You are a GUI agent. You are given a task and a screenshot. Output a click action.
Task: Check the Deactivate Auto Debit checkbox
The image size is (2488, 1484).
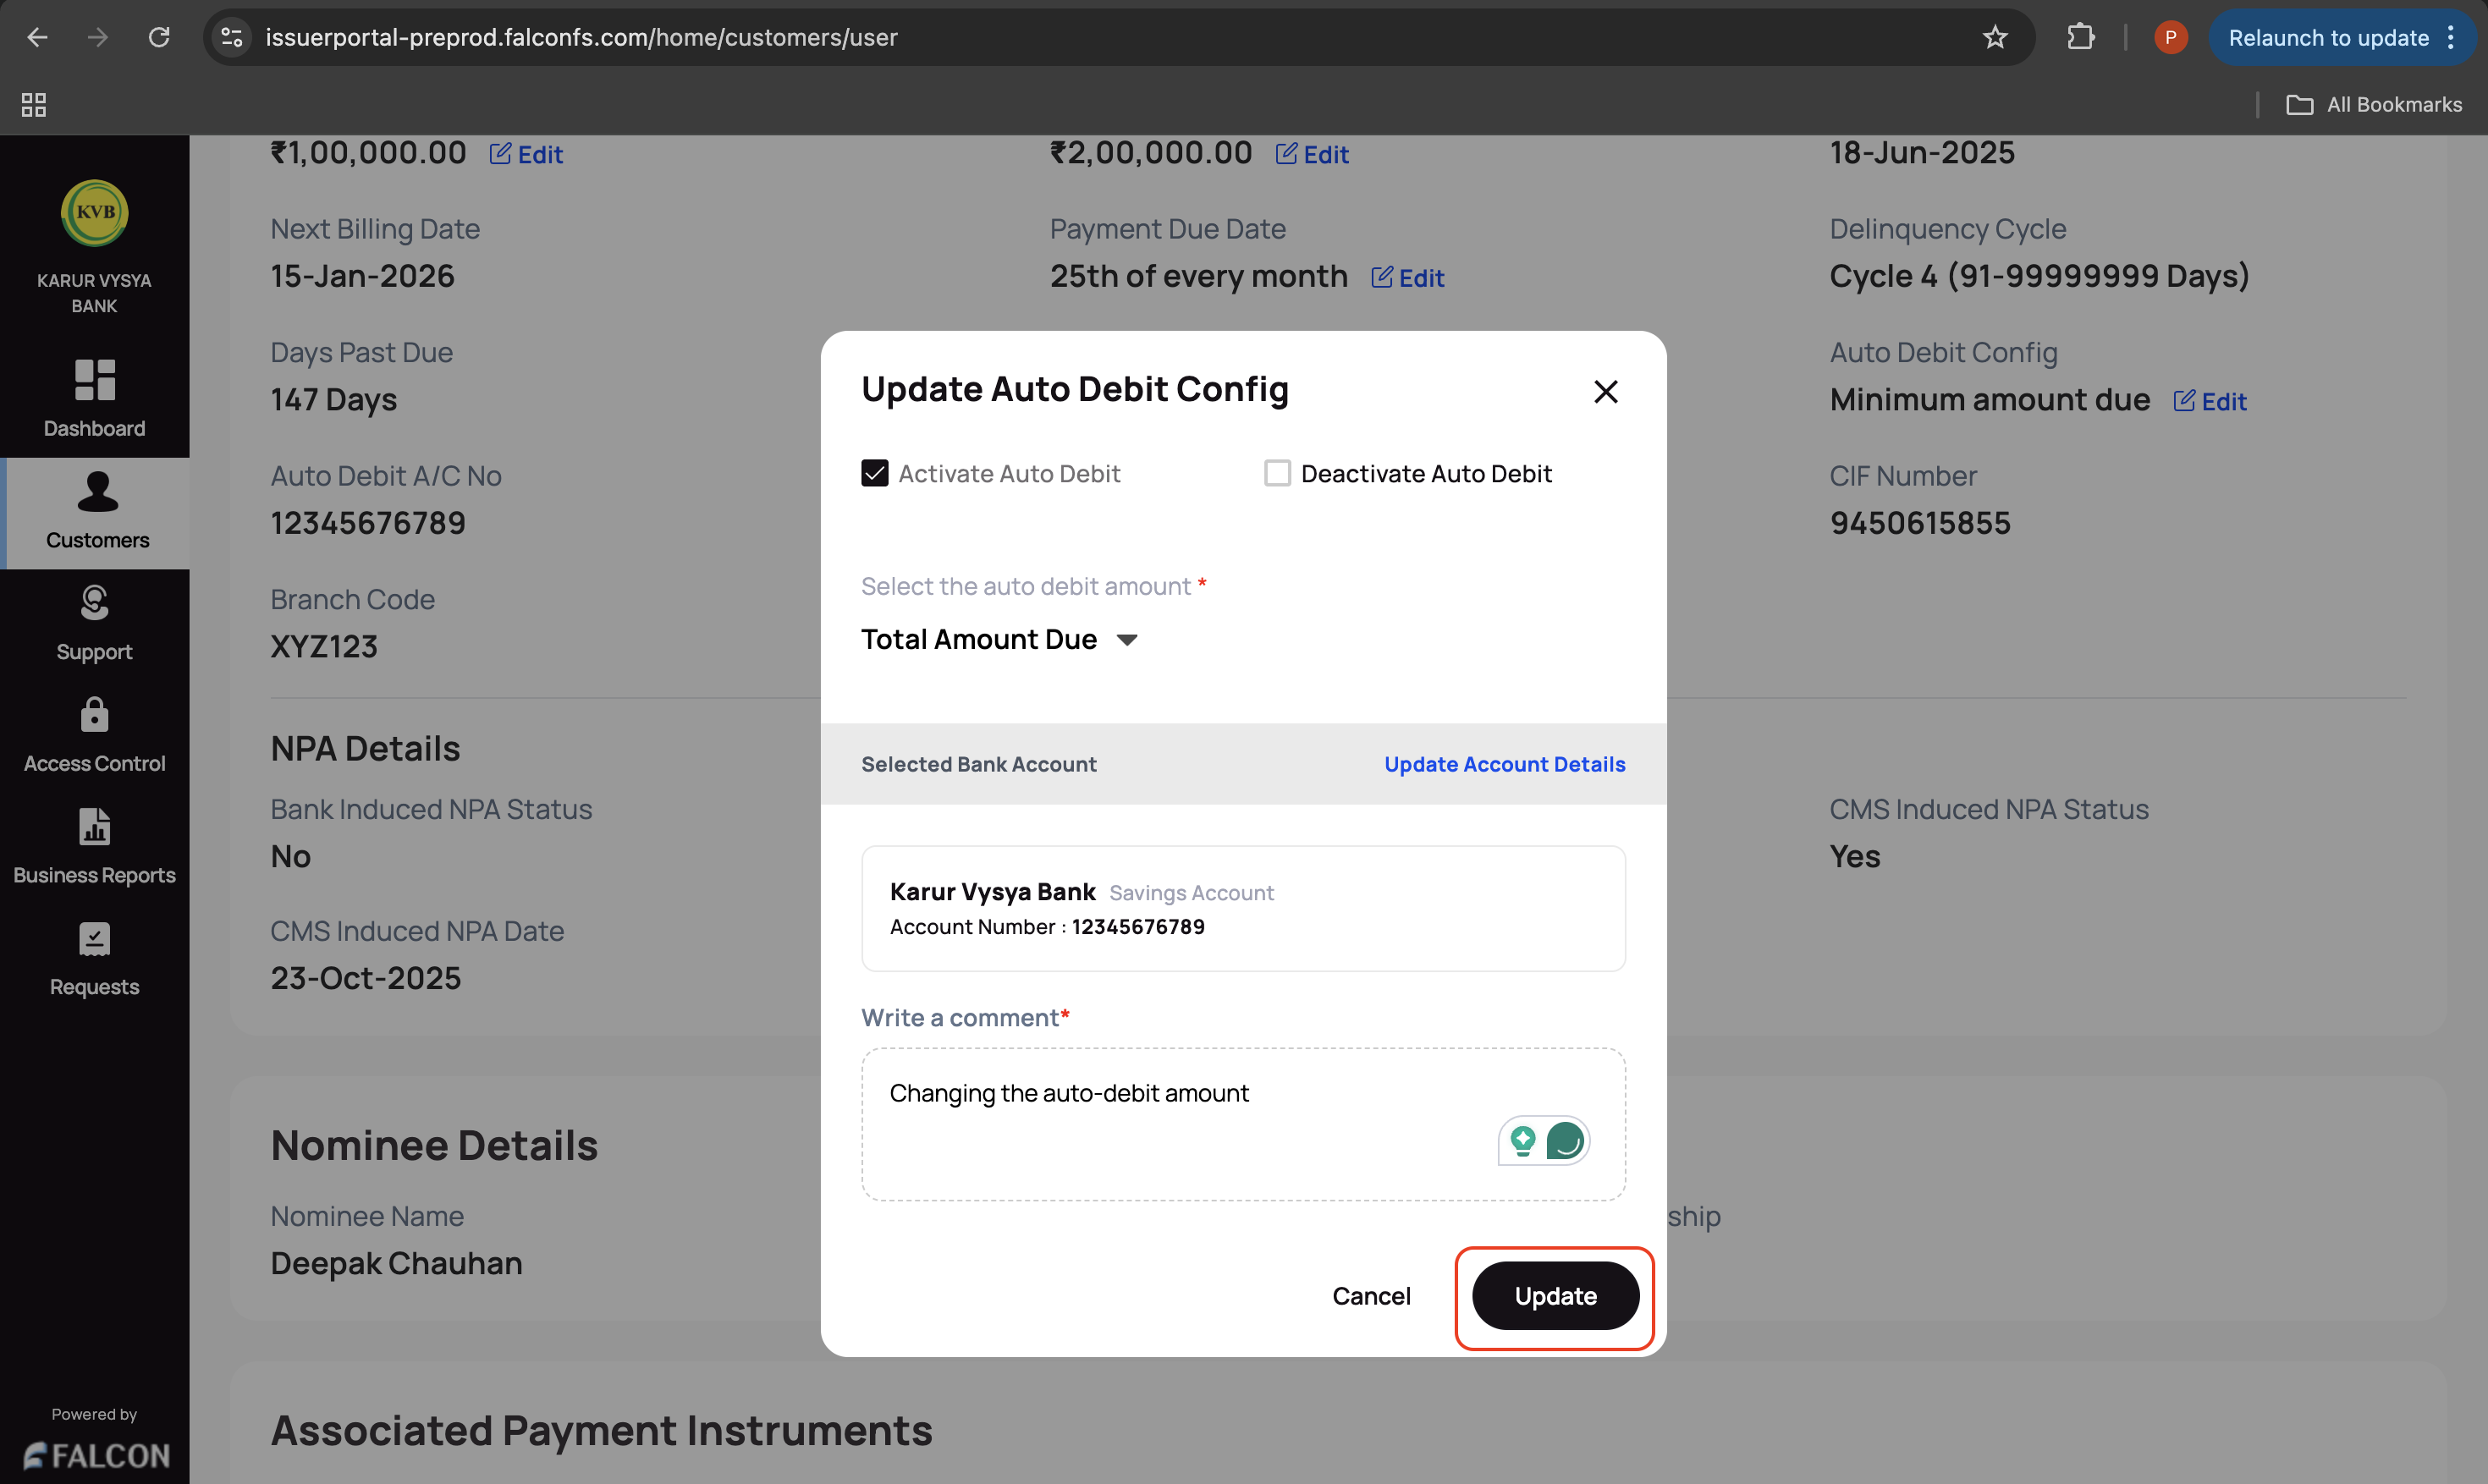coord(1277,474)
